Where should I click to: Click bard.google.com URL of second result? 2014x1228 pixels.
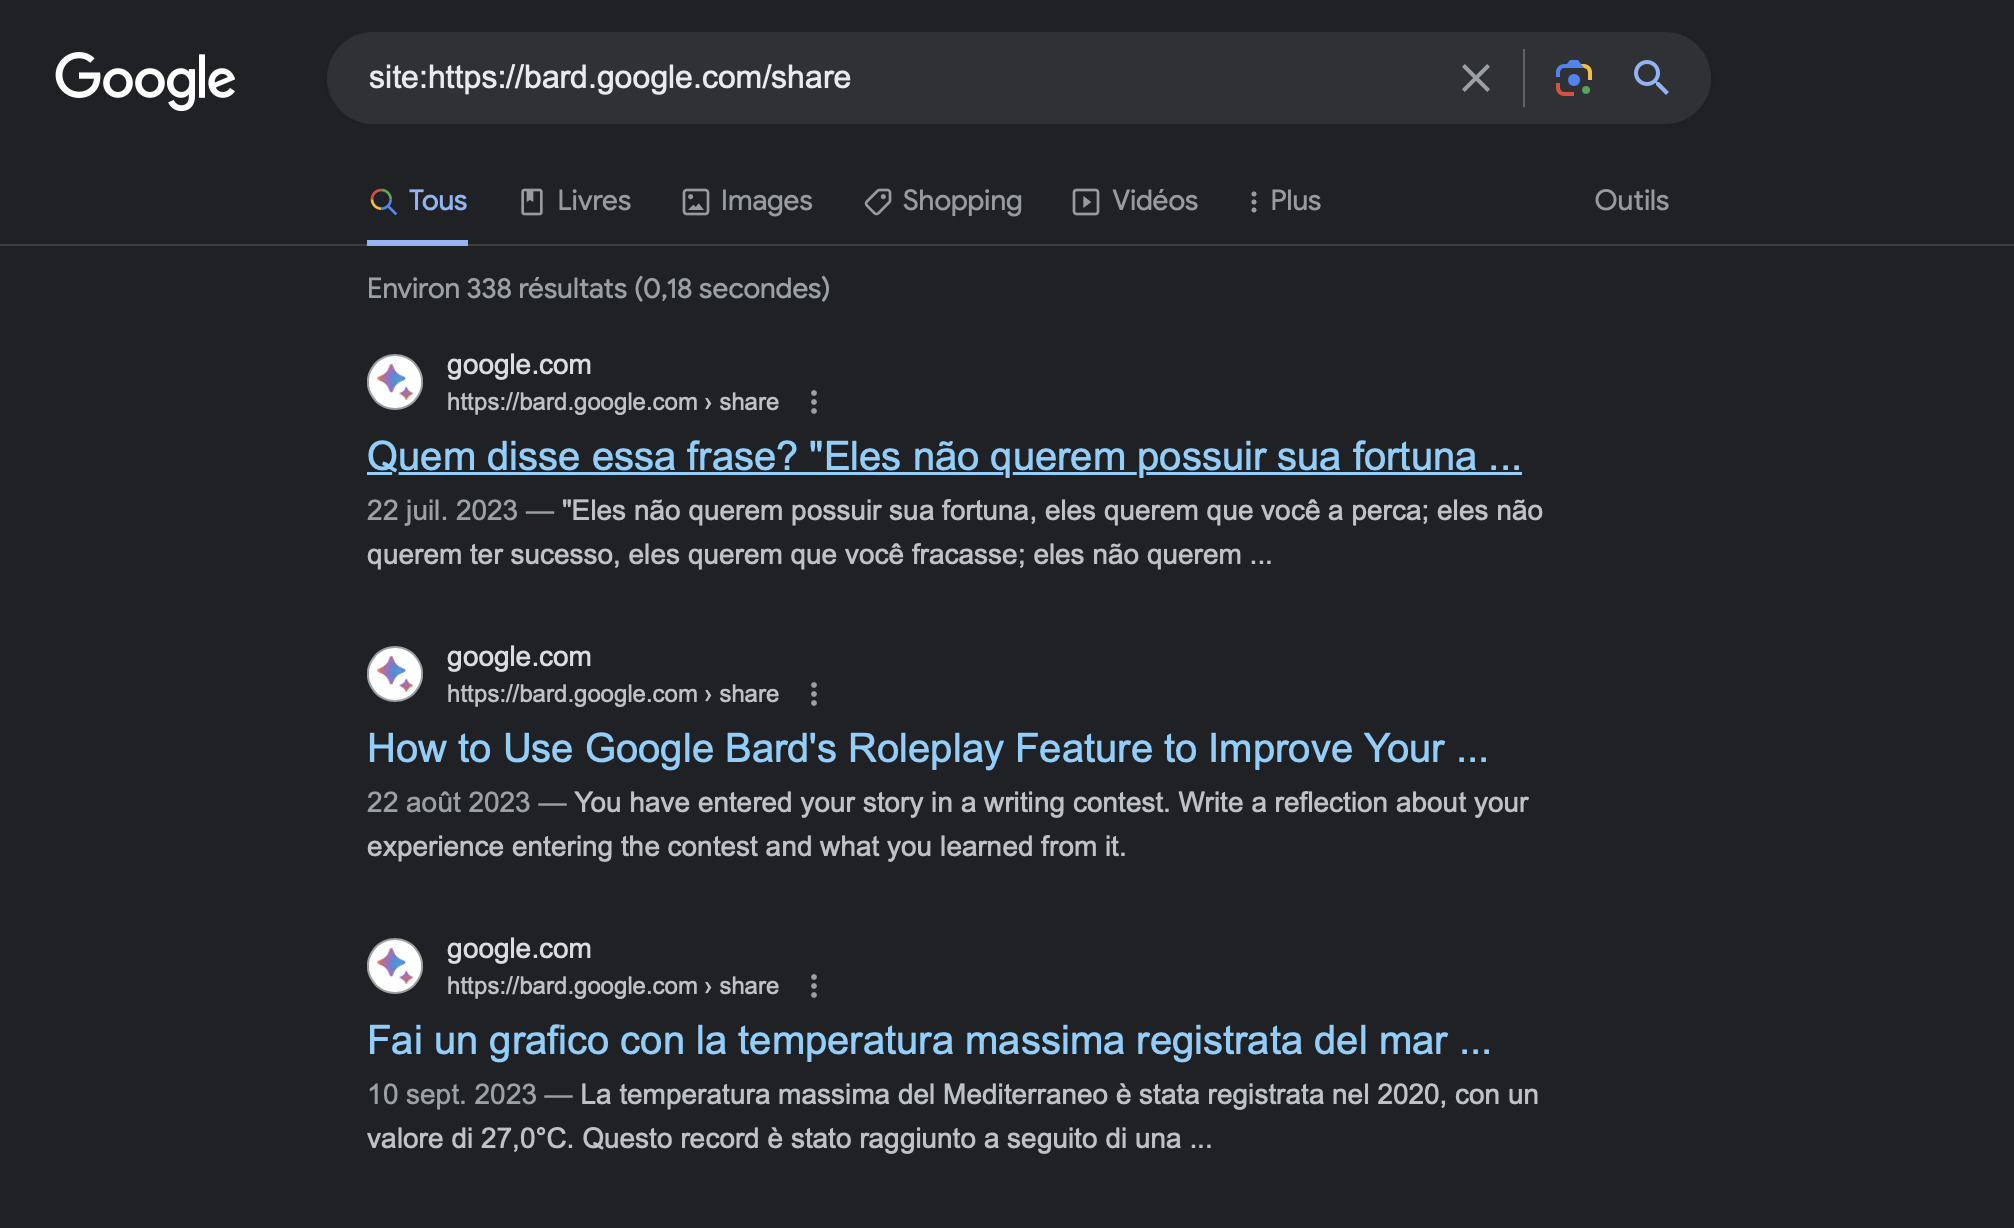(x=612, y=694)
